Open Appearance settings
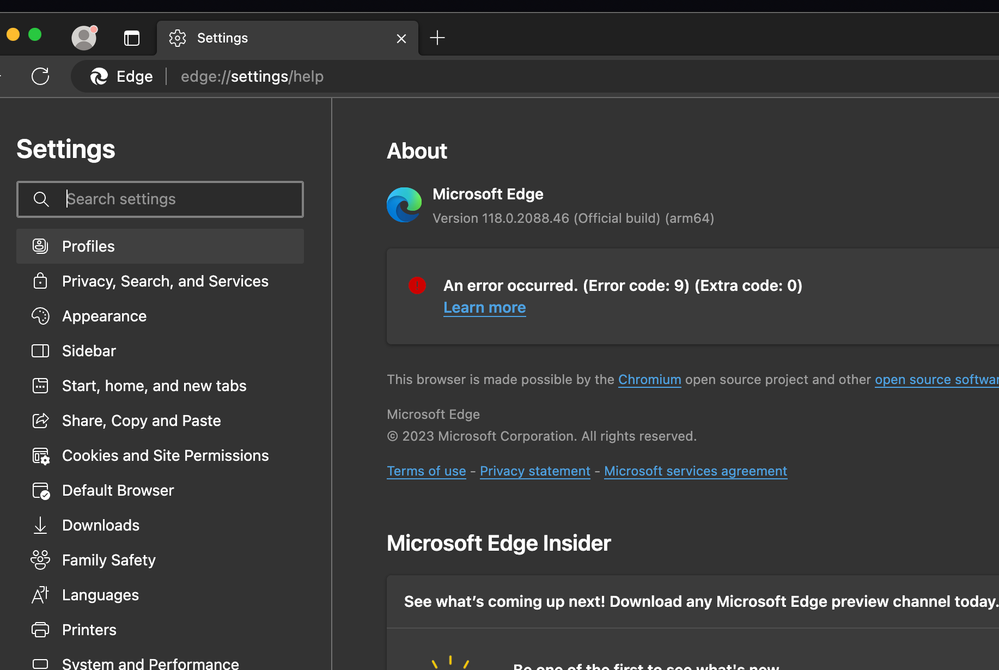Image resolution: width=999 pixels, height=670 pixels. tap(160, 317)
